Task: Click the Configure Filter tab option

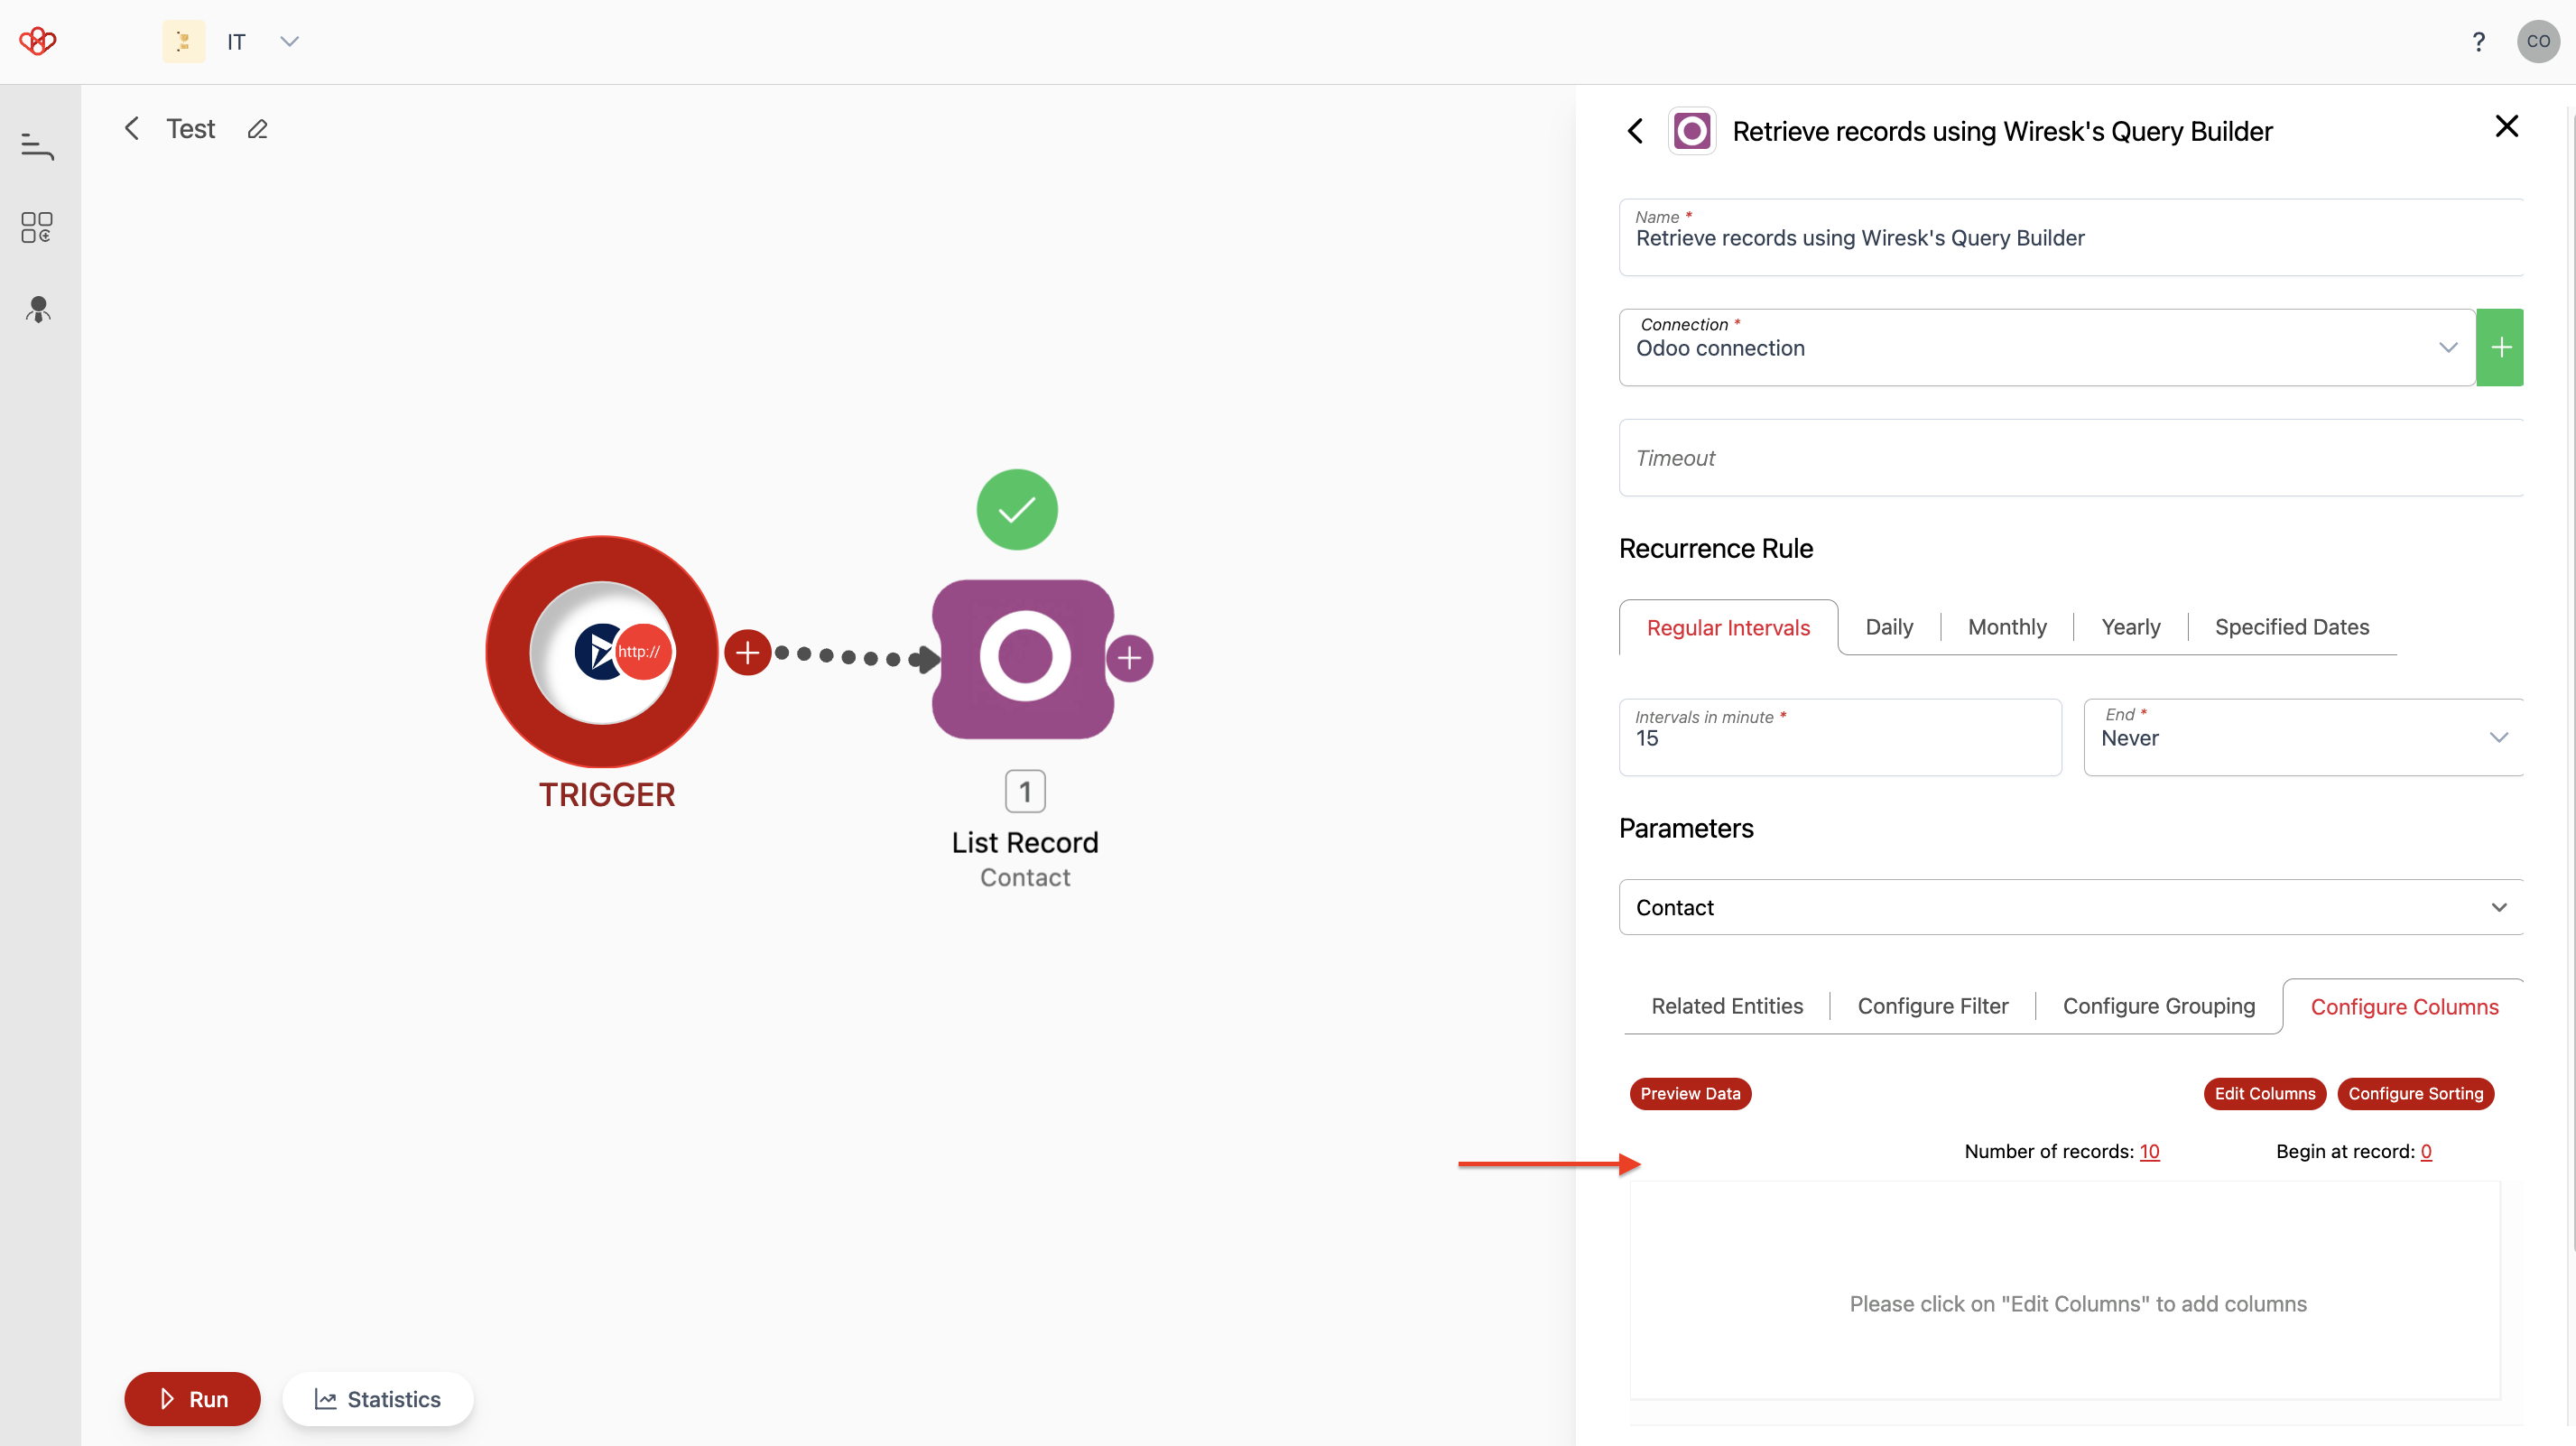Action: click(x=1932, y=1006)
